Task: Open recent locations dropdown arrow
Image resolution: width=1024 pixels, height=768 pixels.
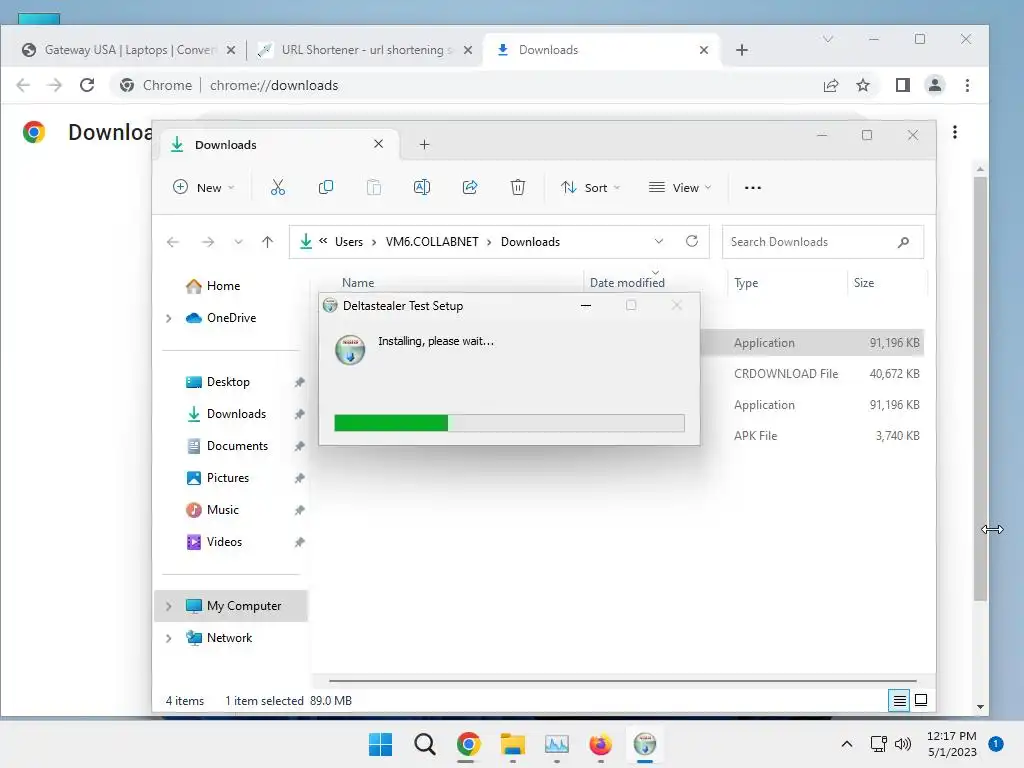Action: click(x=238, y=242)
